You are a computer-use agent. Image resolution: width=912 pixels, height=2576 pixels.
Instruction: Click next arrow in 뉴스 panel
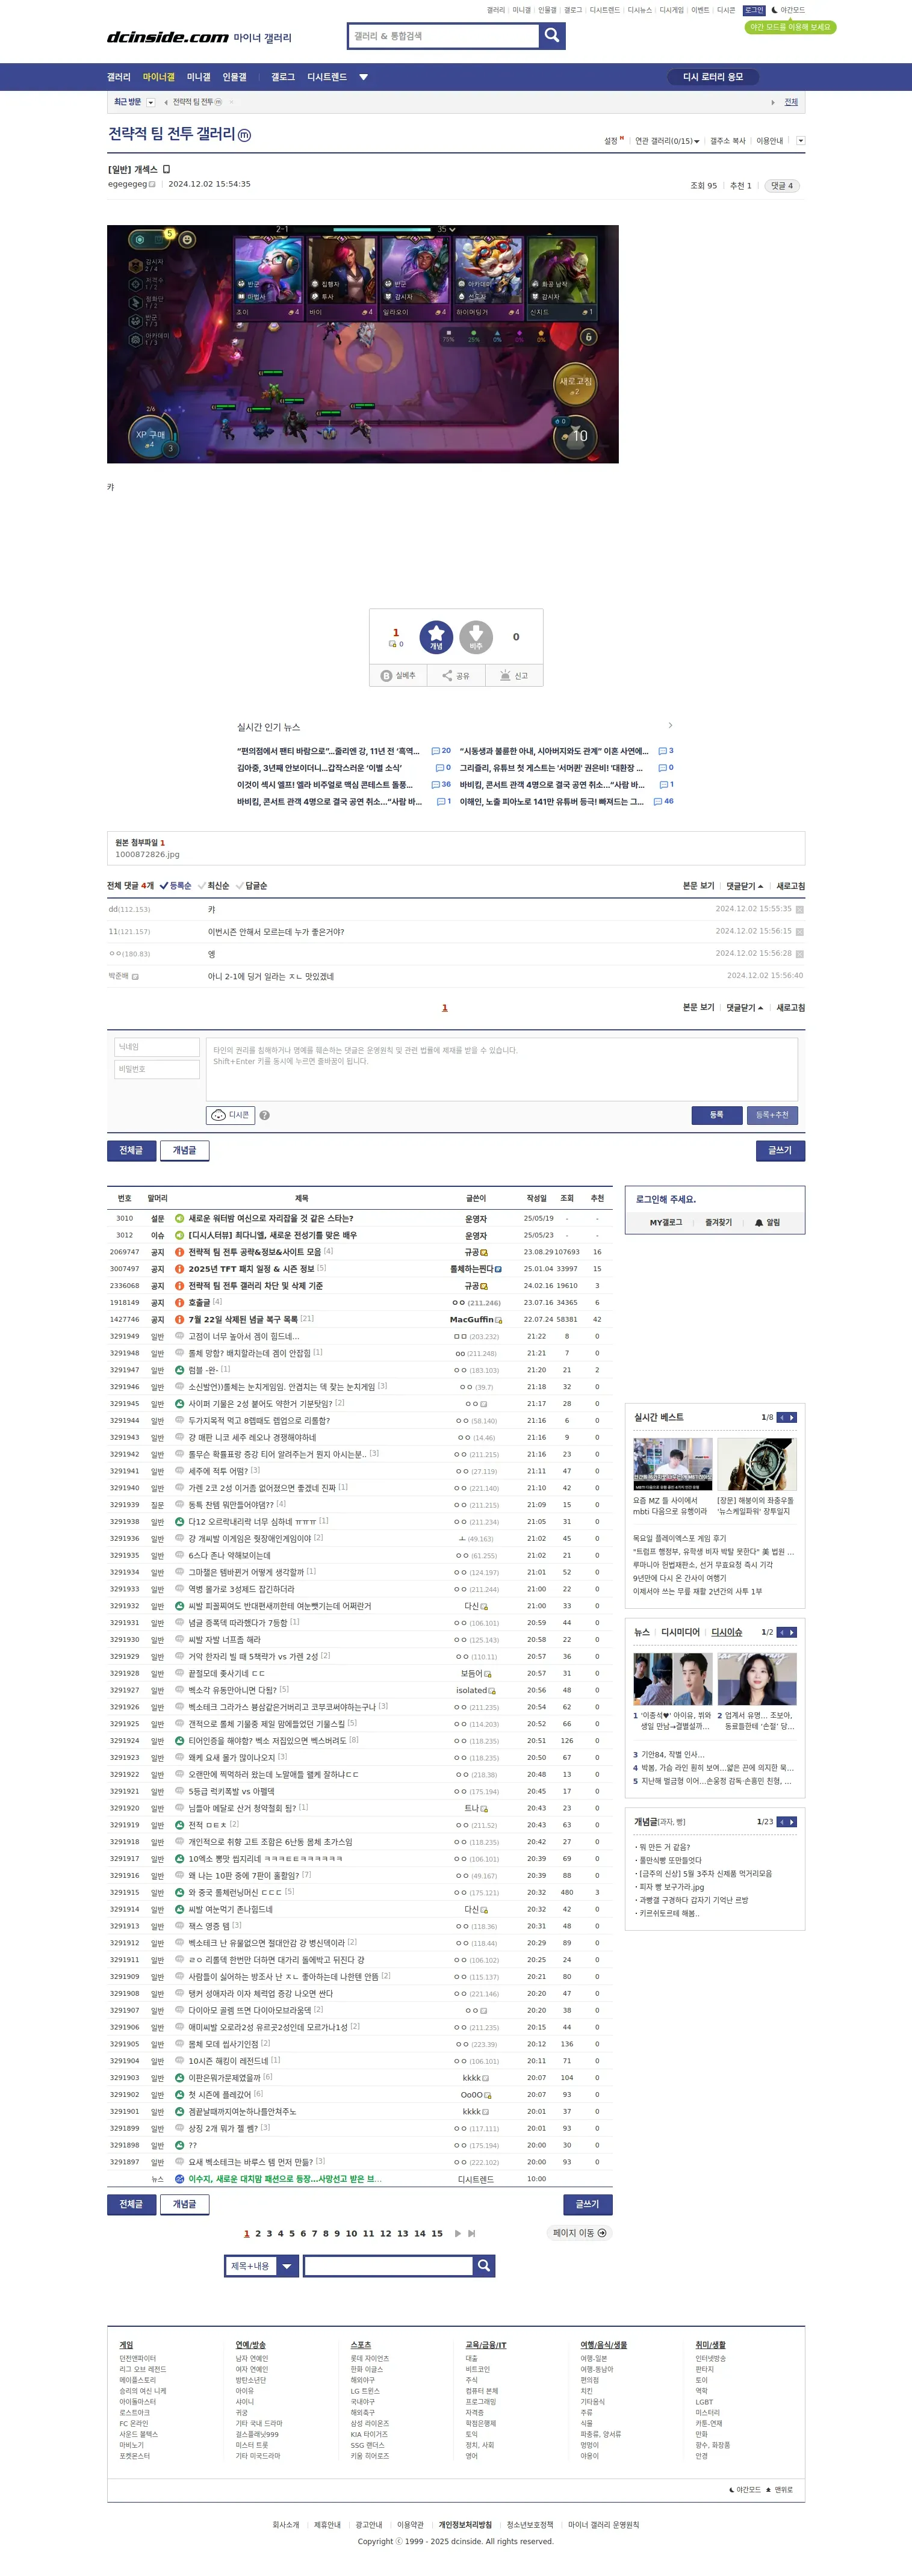click(792, 1632)
